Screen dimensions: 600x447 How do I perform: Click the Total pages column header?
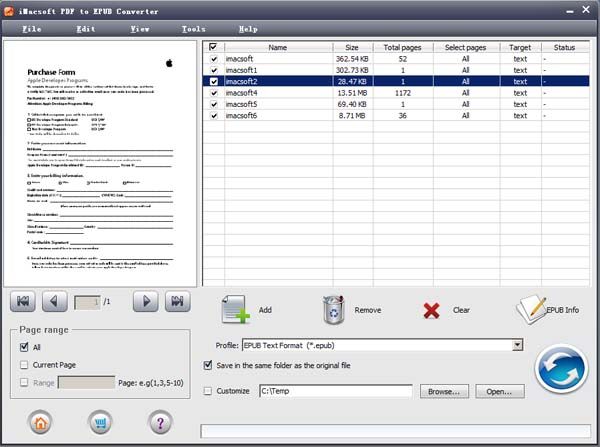(x=403, y=47)
